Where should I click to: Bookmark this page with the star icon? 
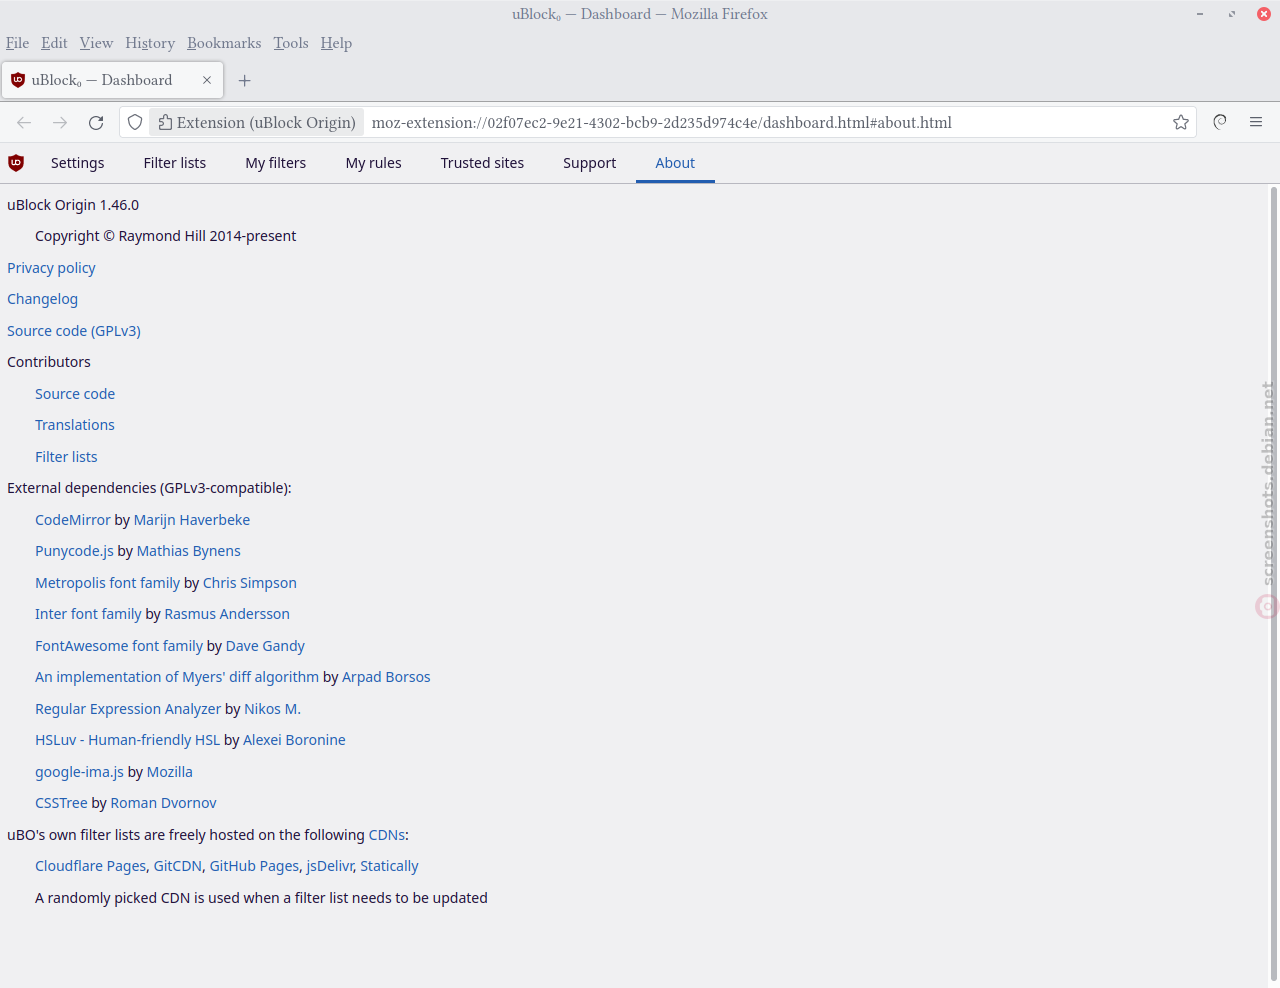pos(1181,122)
